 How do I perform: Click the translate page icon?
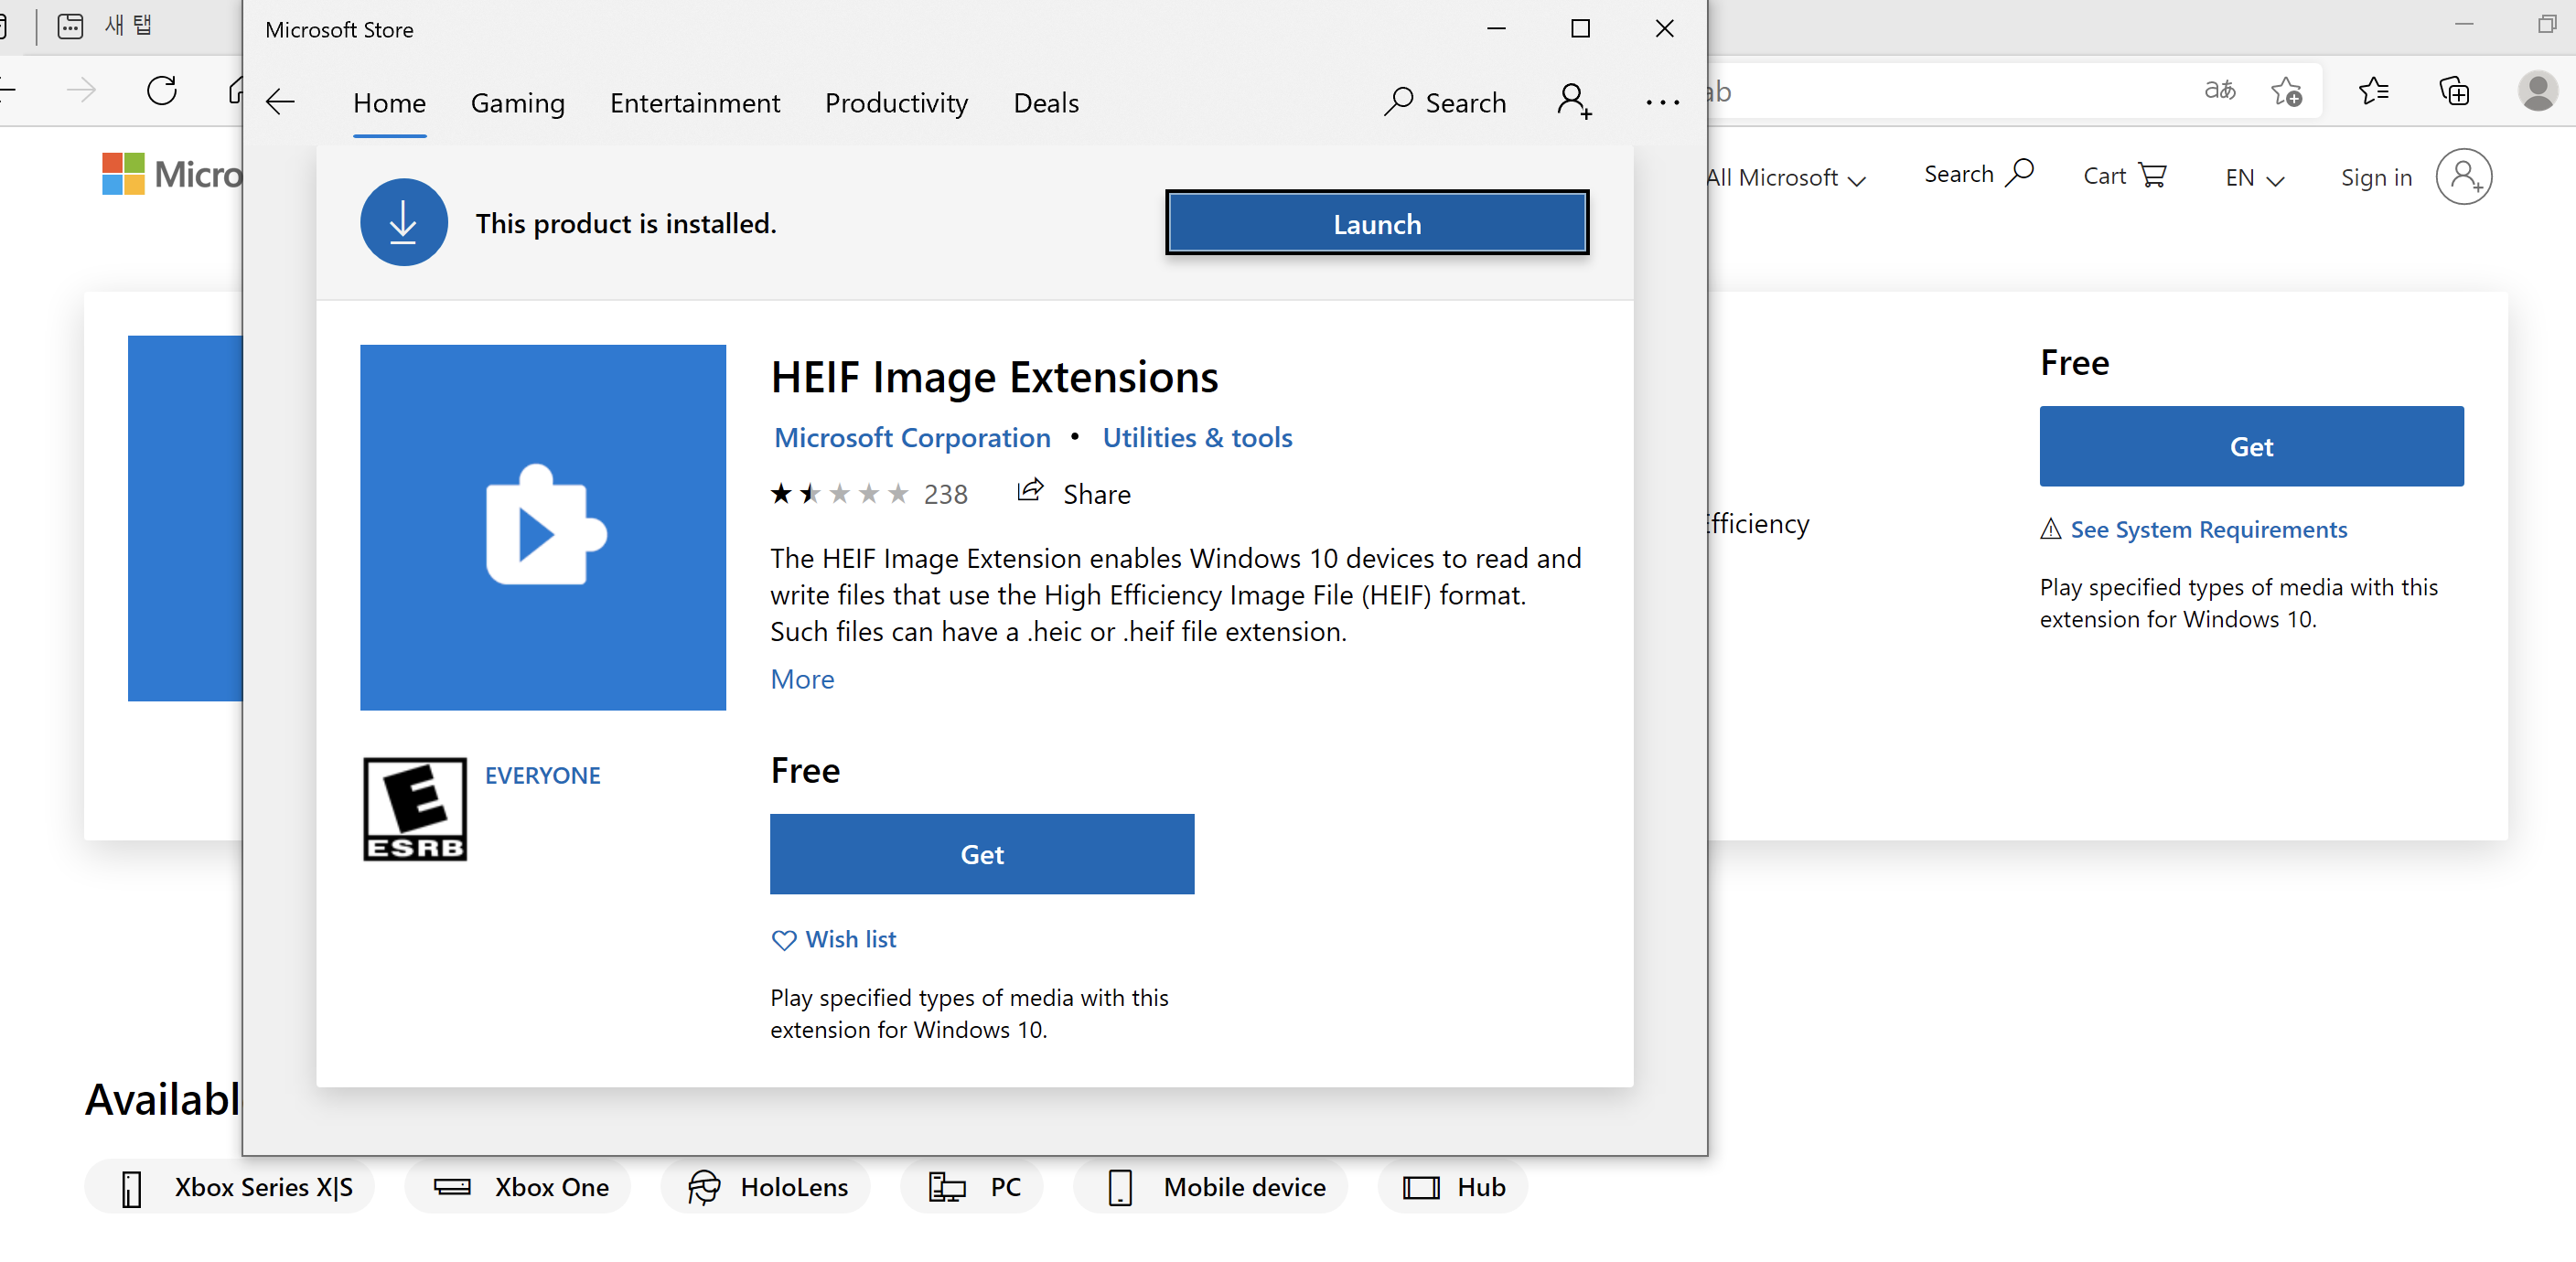pos(2219,91)
